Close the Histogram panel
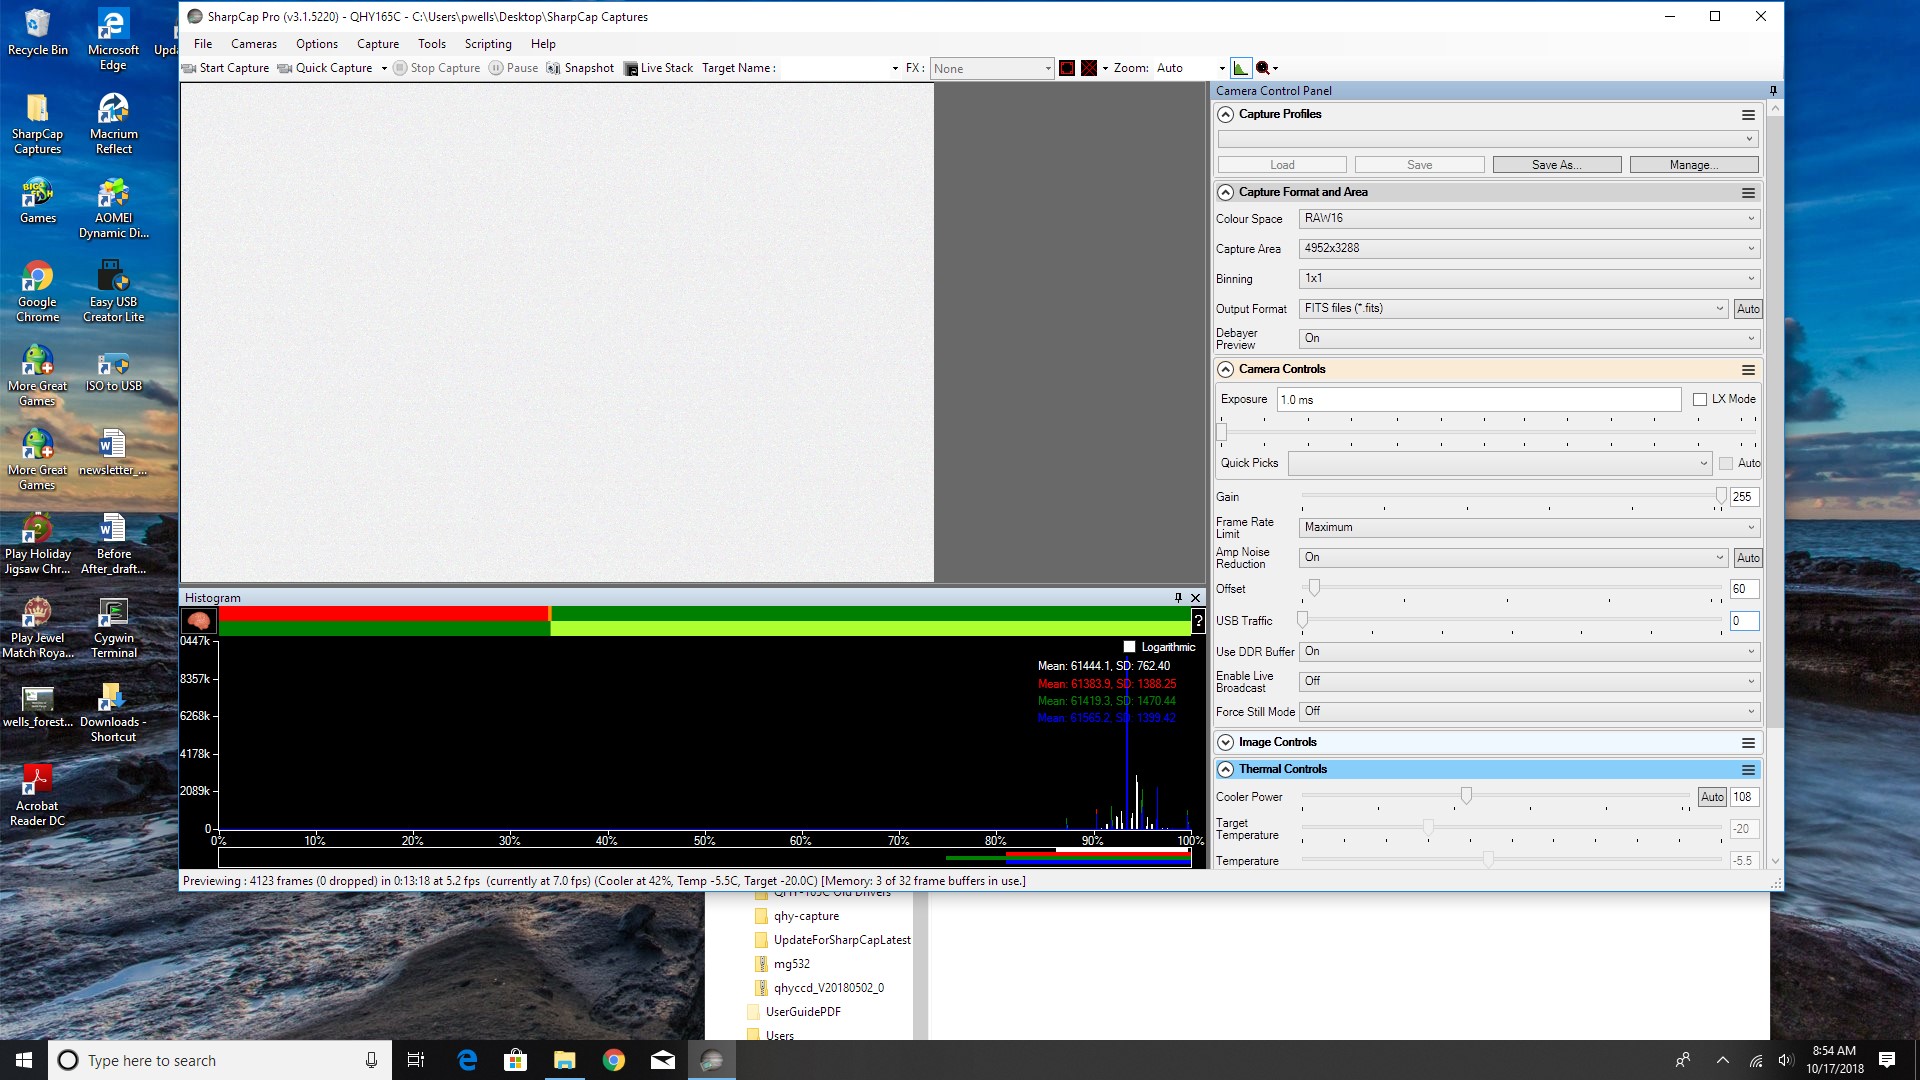This screenshot has width=1920, height=1080. click(1195, 598)
